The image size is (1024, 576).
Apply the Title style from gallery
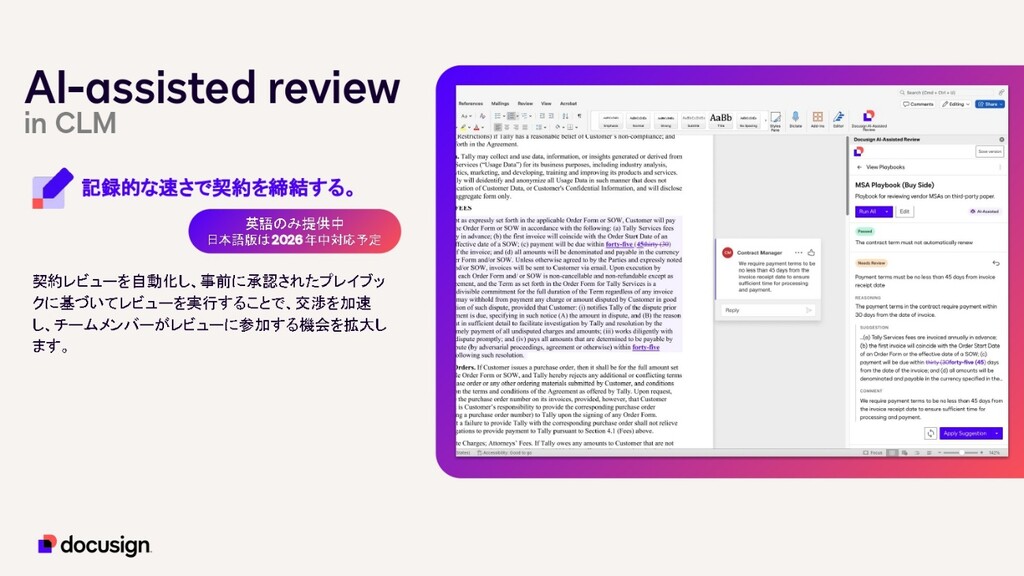point(721,121)
